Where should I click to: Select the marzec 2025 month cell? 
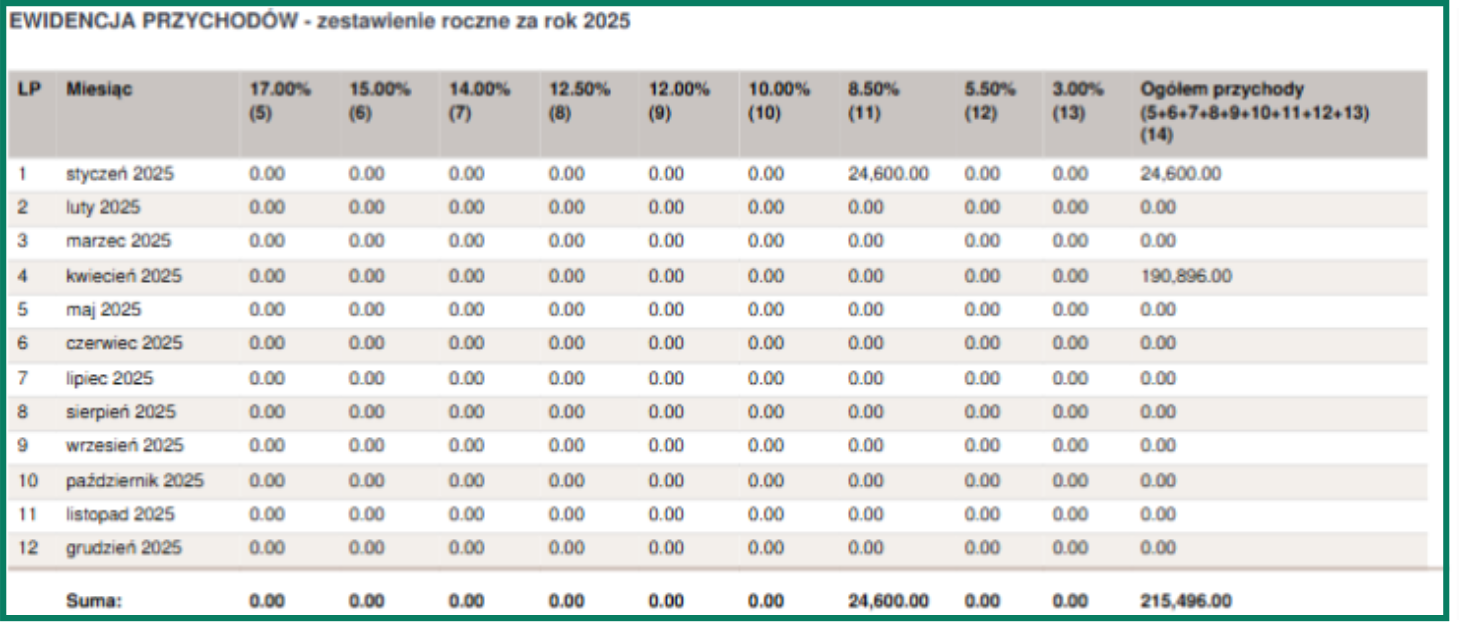(x=118, y=242)
